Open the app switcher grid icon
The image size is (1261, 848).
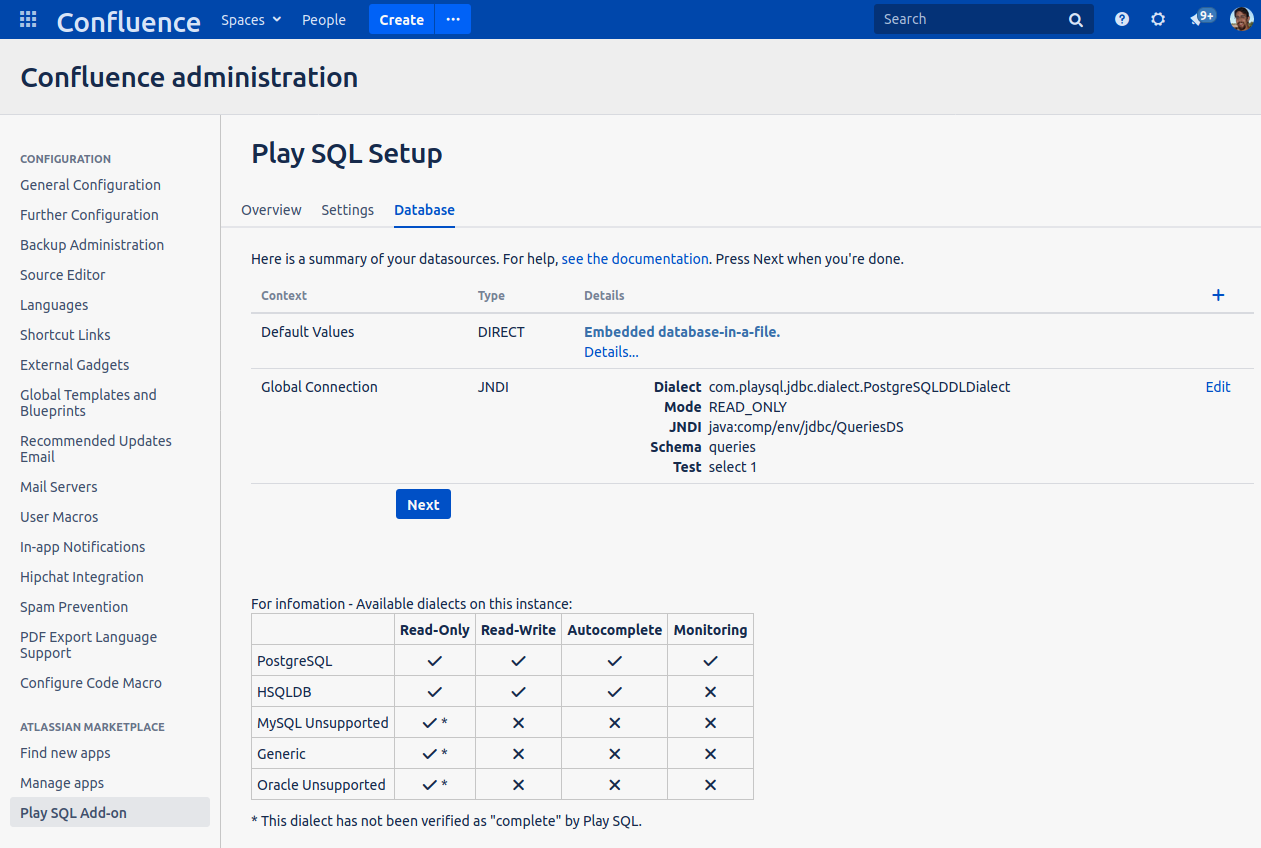click(28, 19)
